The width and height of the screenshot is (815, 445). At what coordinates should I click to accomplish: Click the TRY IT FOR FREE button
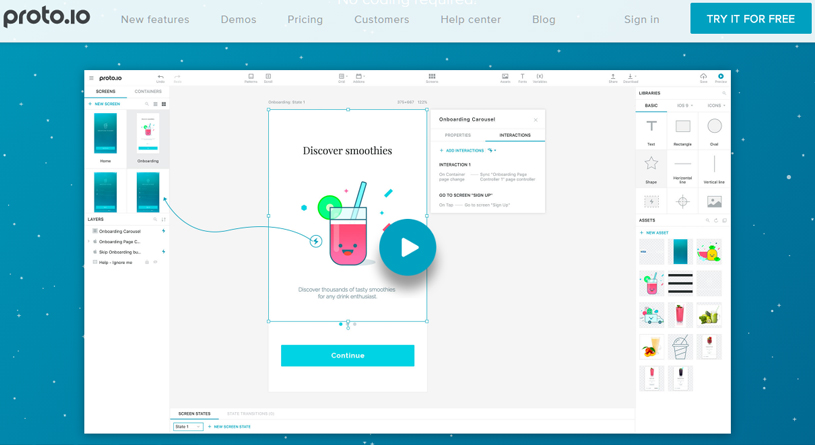tap(750, 19)
